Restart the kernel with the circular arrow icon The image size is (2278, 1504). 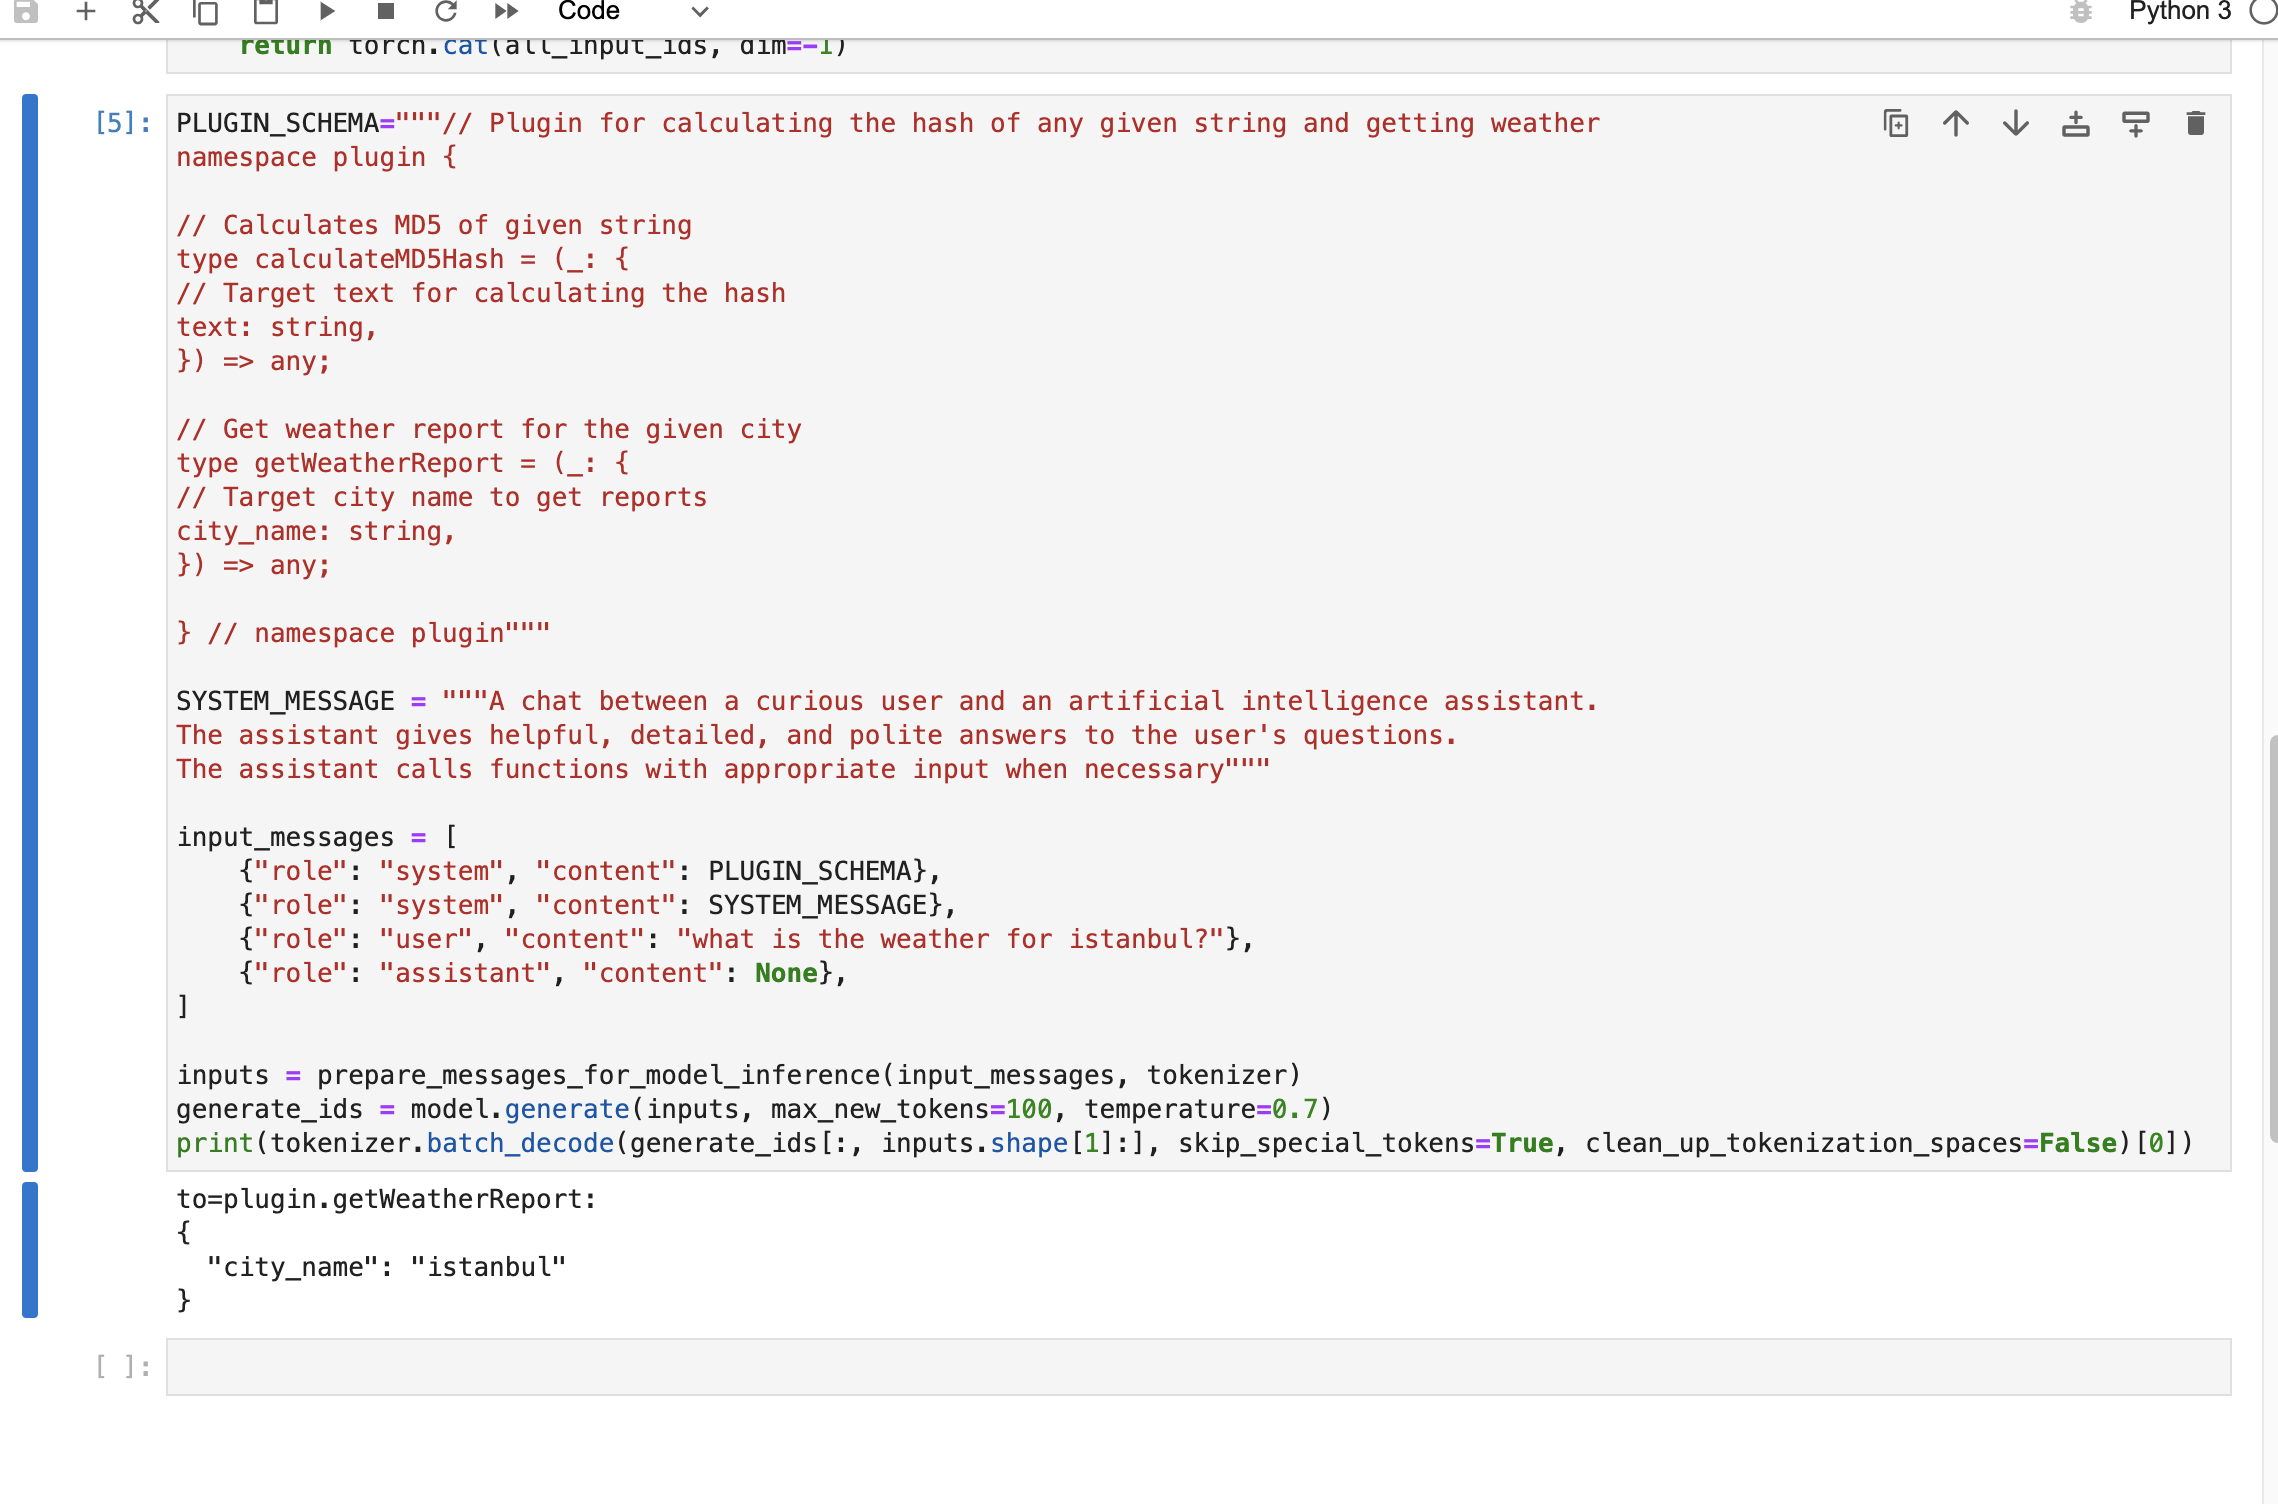click(446, 12)
